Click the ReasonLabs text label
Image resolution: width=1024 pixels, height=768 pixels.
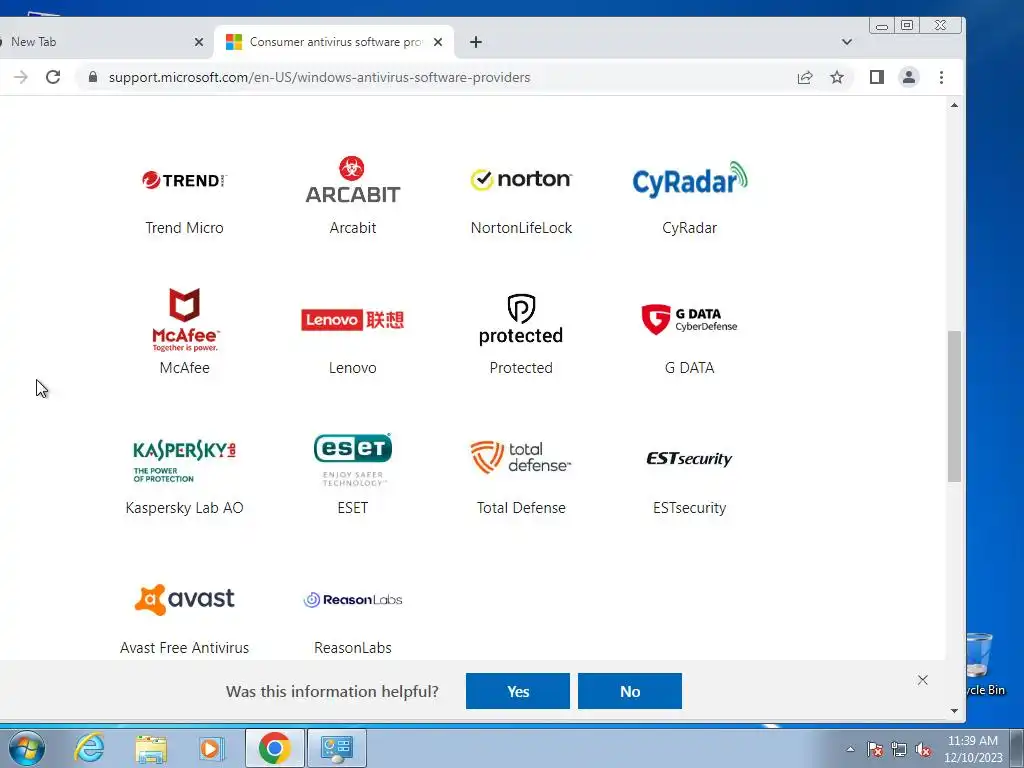[353, 648]
